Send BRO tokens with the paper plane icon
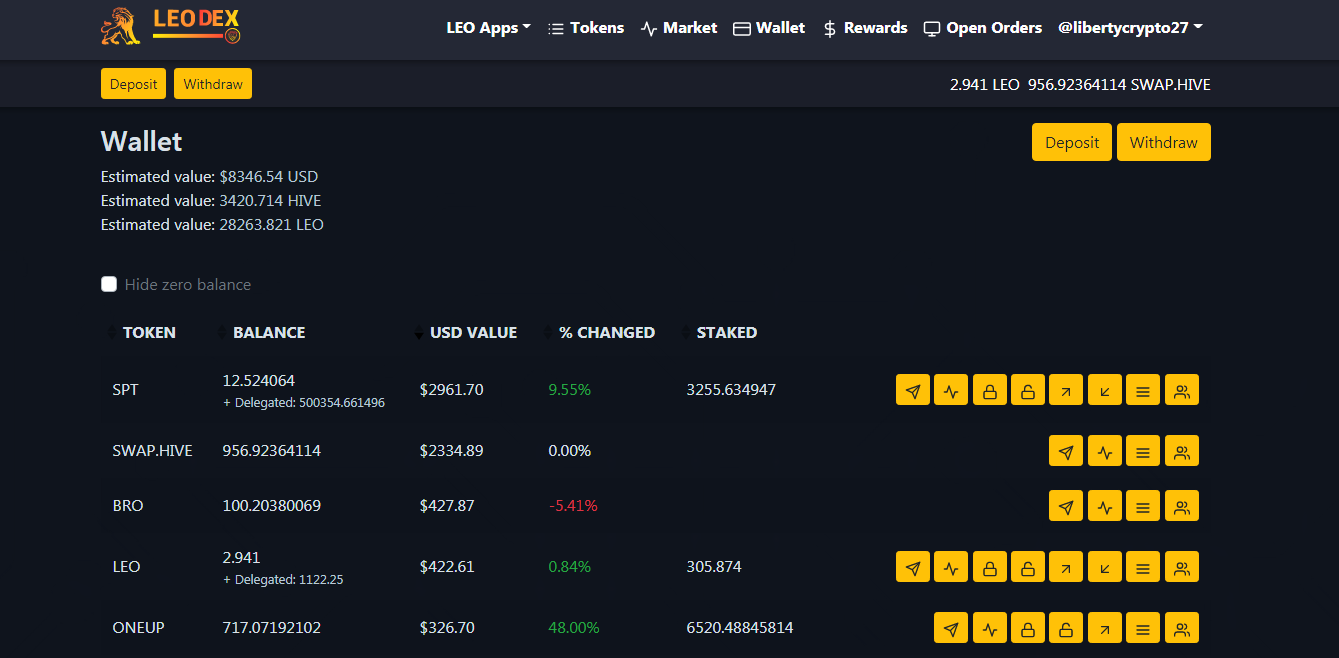 [1066, 506]
